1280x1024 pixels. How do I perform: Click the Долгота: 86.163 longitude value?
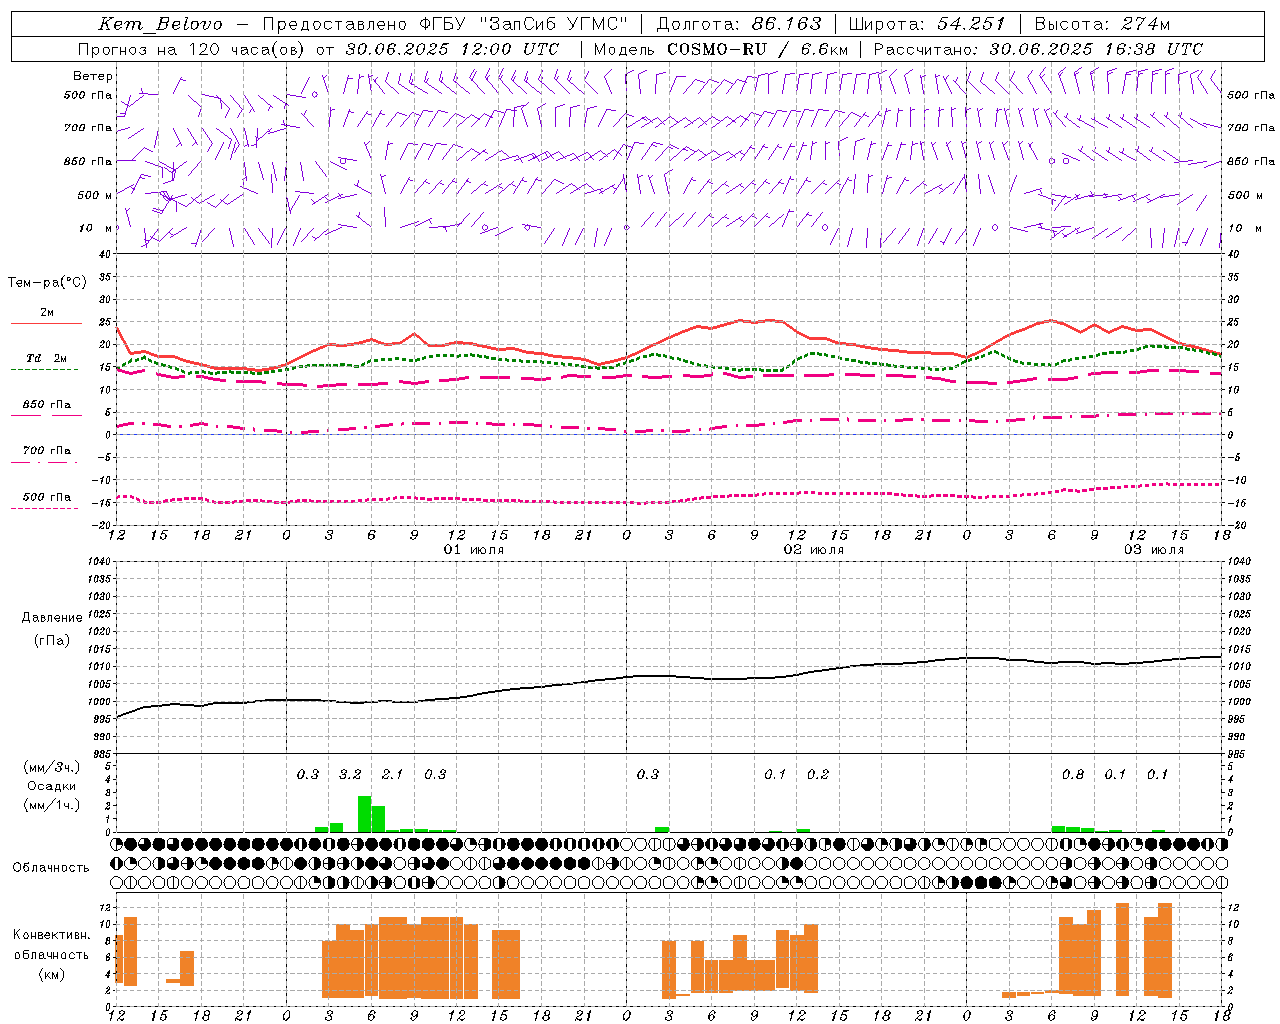tap(739, 24)
